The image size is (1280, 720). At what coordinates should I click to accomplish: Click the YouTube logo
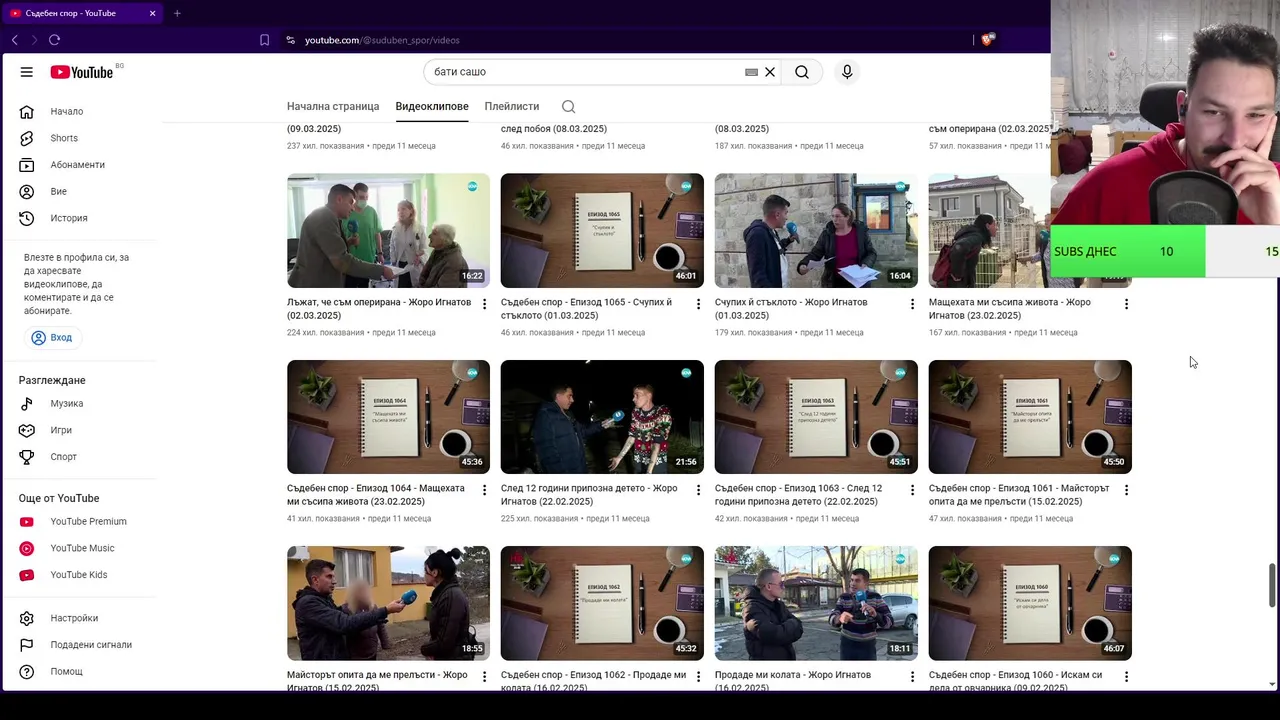(x=82, y=72)
